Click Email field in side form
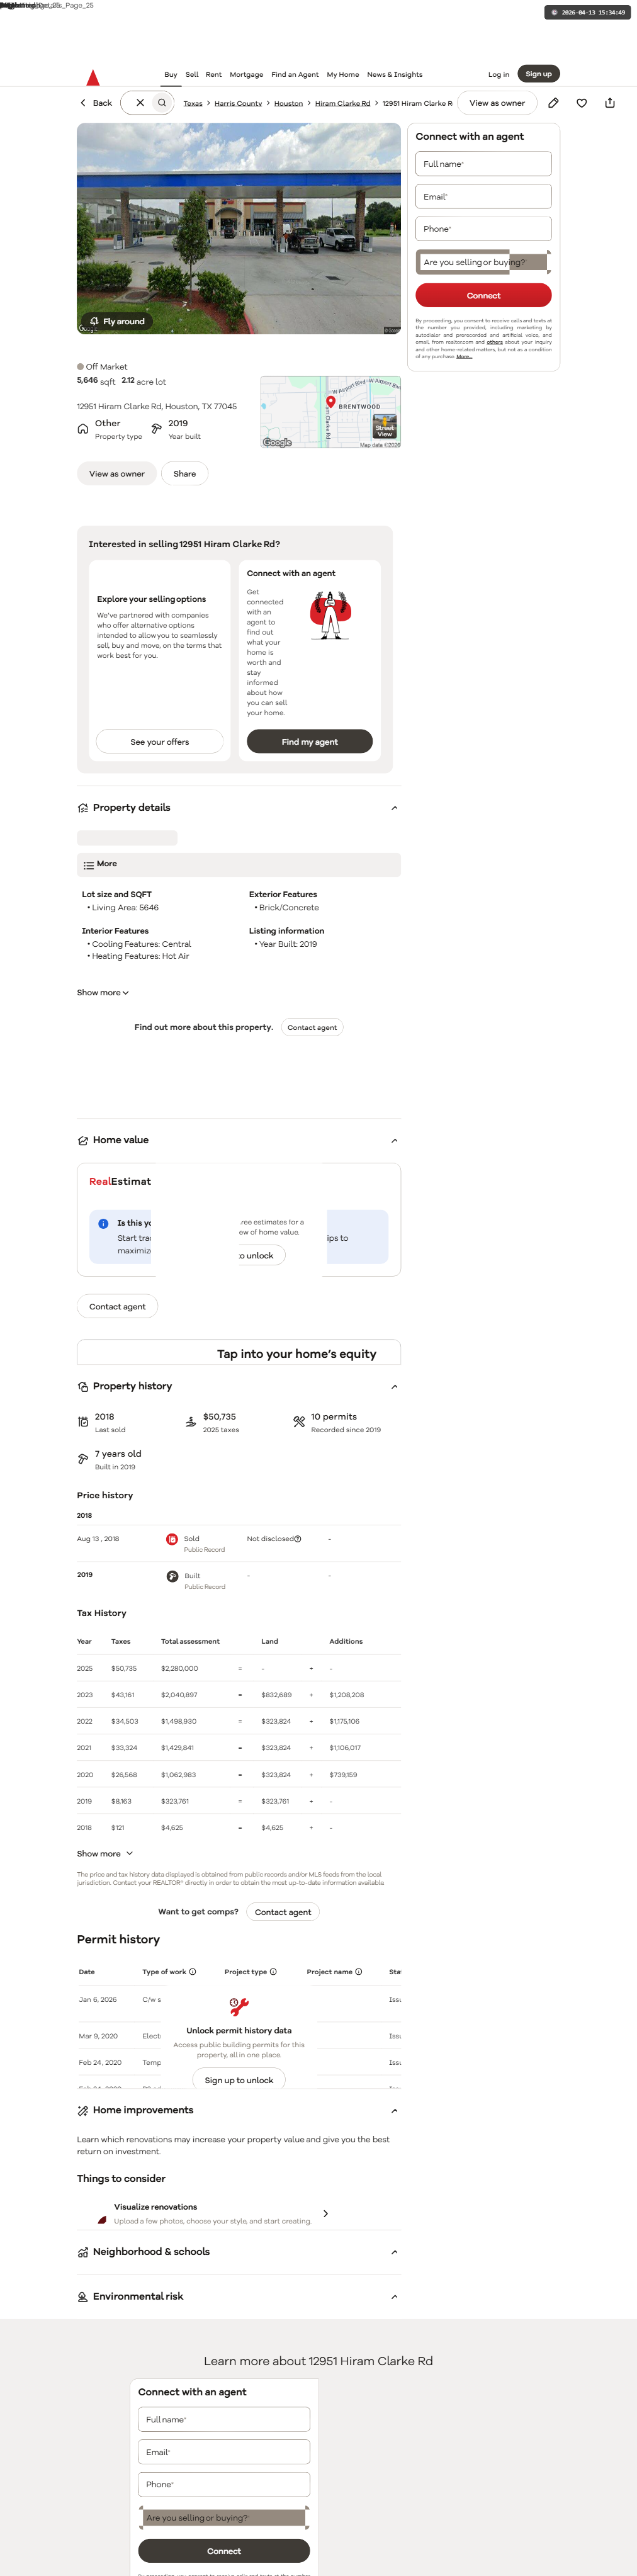Viewport: 637px width, 2576px height. pyautogui.click(x=484, y=197)
